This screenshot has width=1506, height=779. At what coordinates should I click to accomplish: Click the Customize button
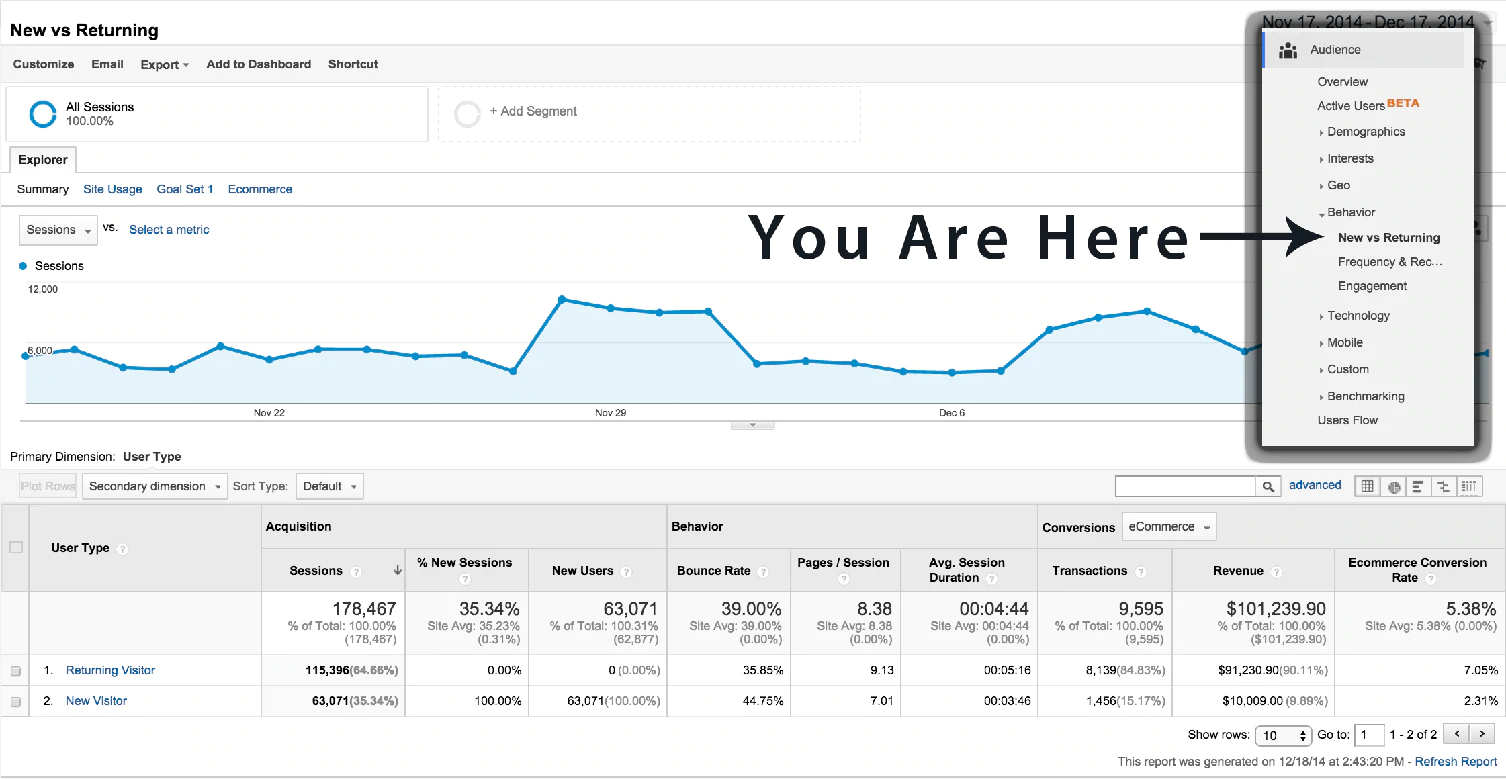(x=44, y=64)
